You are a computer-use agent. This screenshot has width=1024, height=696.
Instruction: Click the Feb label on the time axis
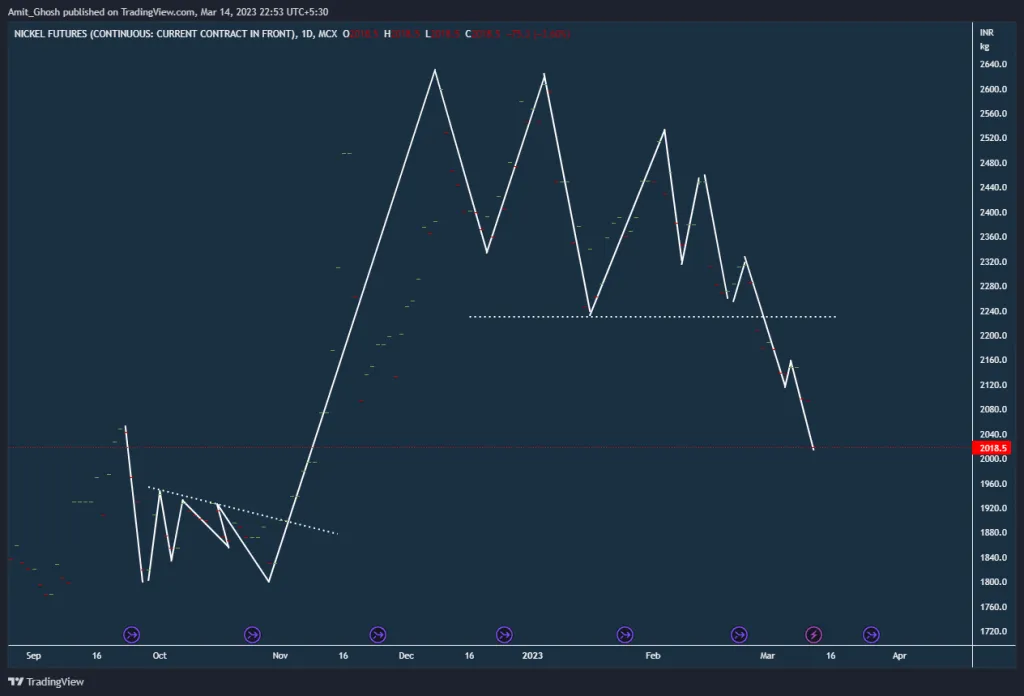653,656
